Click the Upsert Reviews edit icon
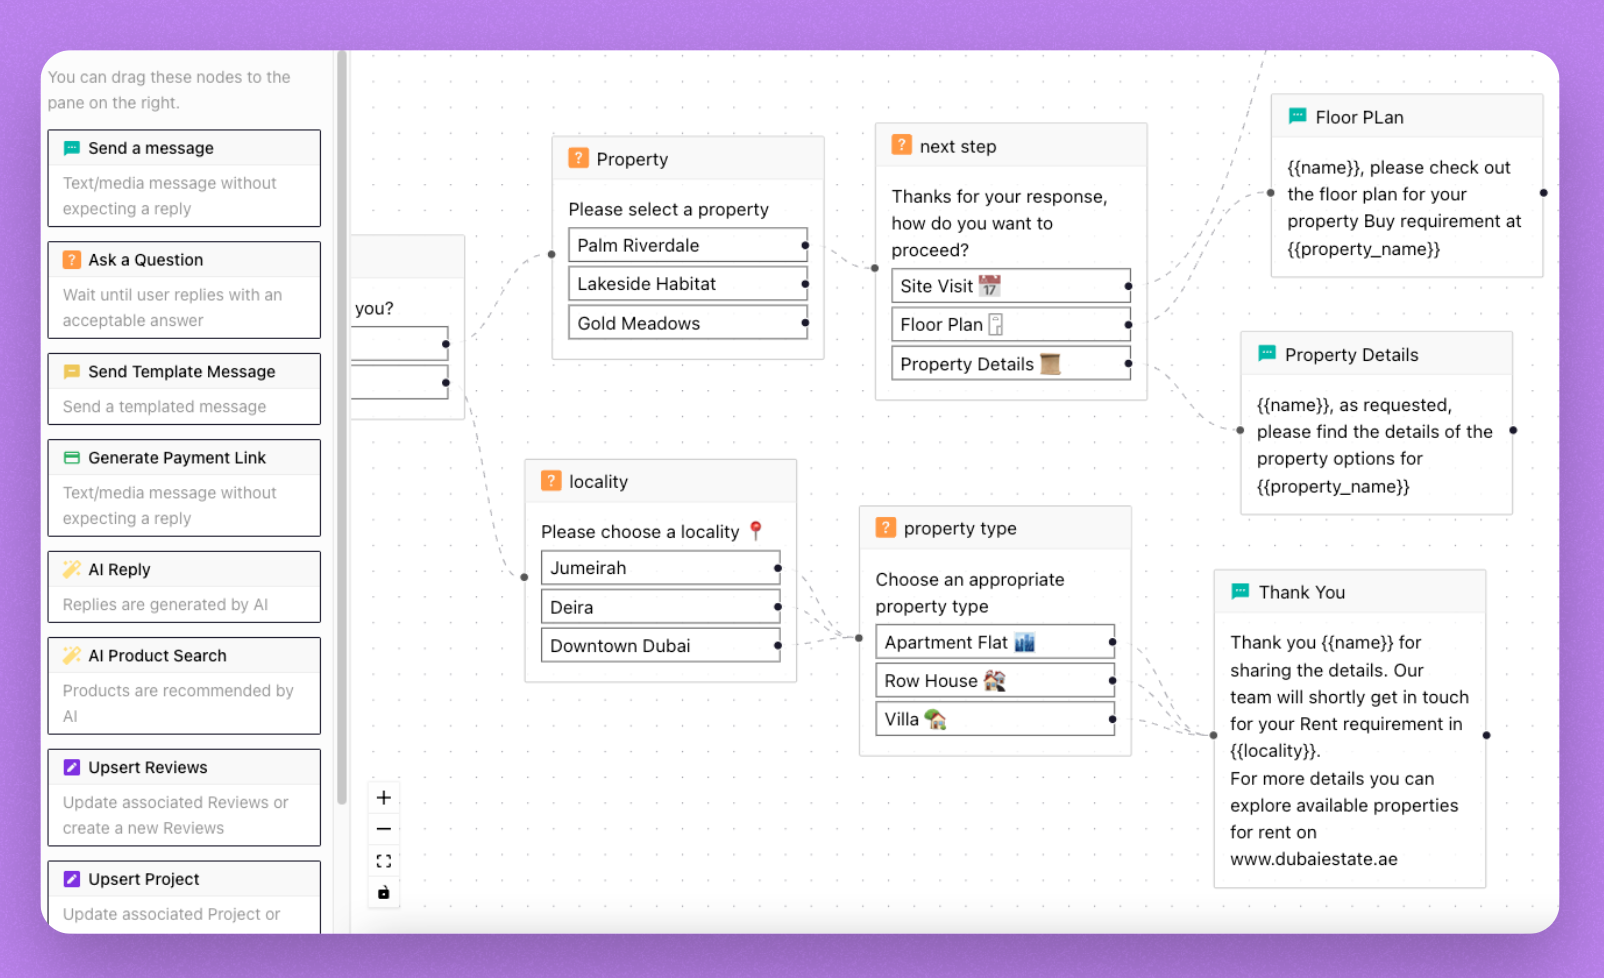This screenshot has width=1604, height=978. coord(72,767)
